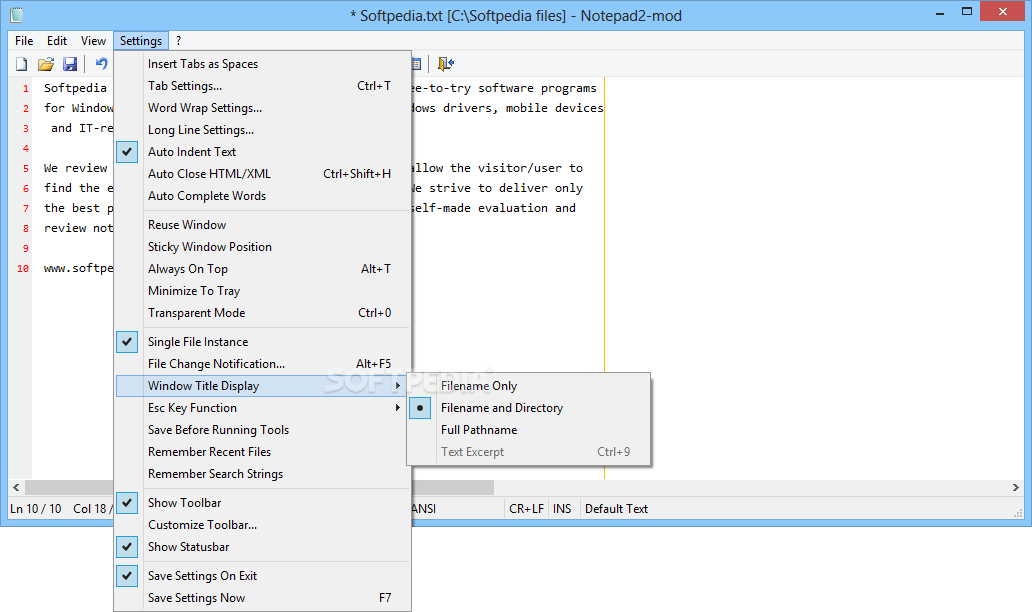Enable Transparent Mode
The width and height of the screenshot is (1032, 612).
(263, 313)
